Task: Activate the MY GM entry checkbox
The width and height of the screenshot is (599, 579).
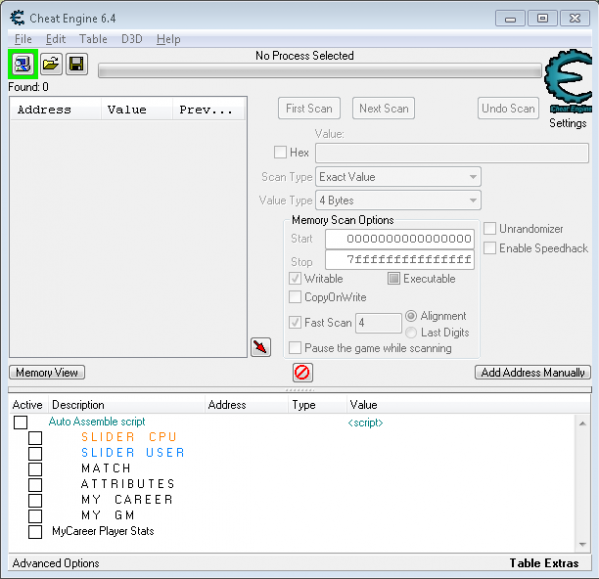Action: pyautogui.click(x=35, y=516)
